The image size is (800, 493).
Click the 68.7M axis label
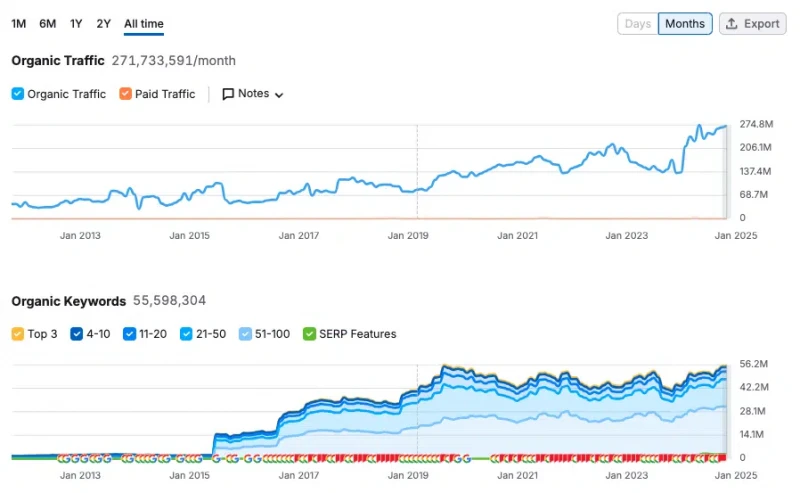pyautogui.click(x=754, y=194)
